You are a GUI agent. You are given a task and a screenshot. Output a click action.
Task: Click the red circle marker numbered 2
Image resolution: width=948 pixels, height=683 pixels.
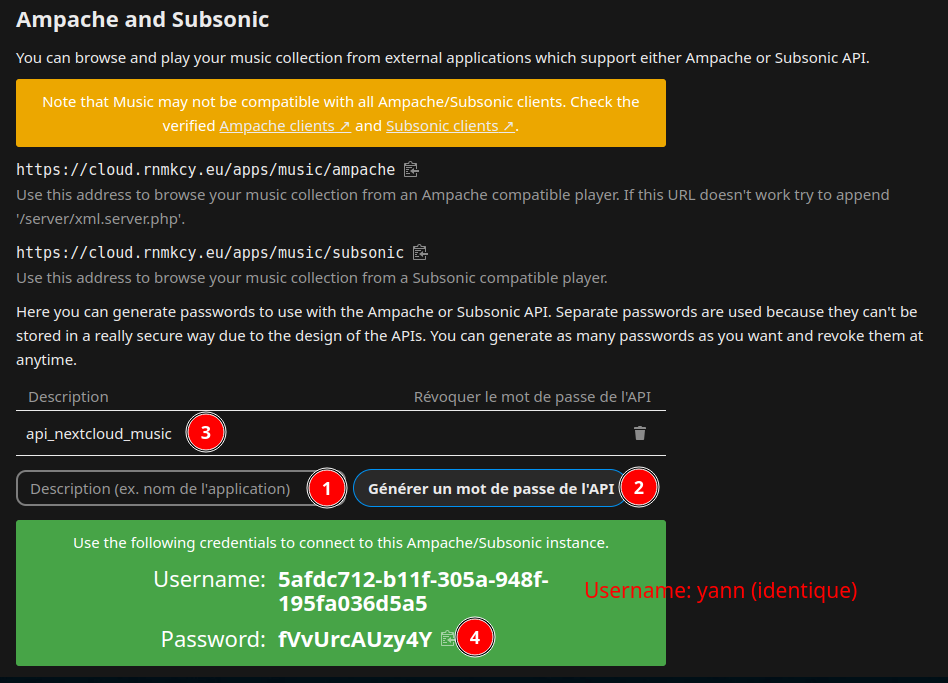tap(640, 488)
